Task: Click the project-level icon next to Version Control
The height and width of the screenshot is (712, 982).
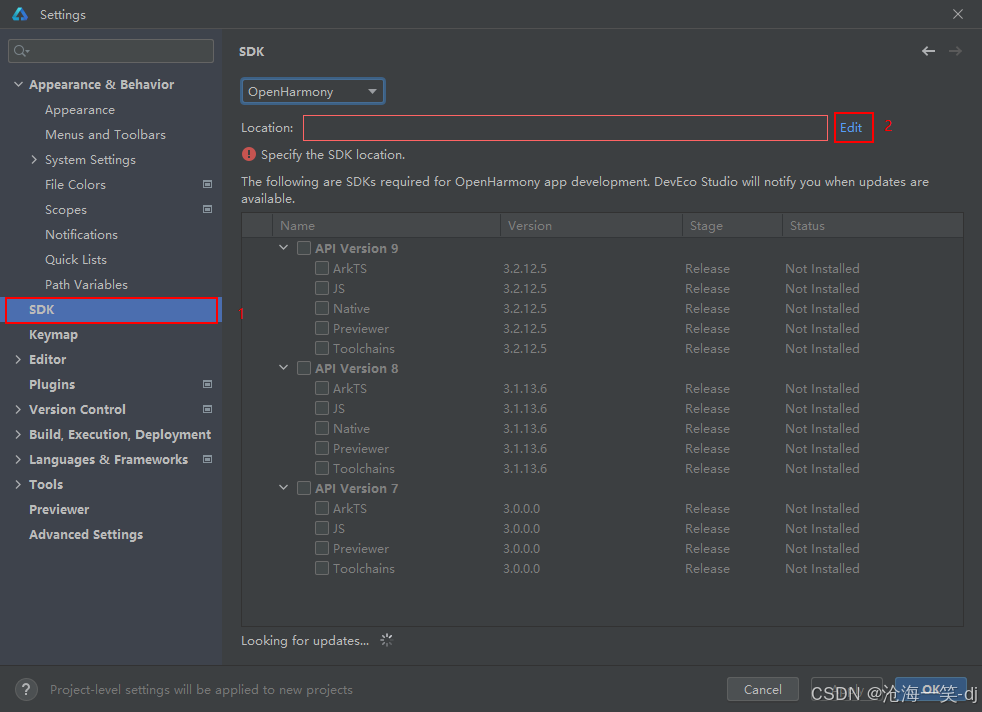Action: click(207, 409)
